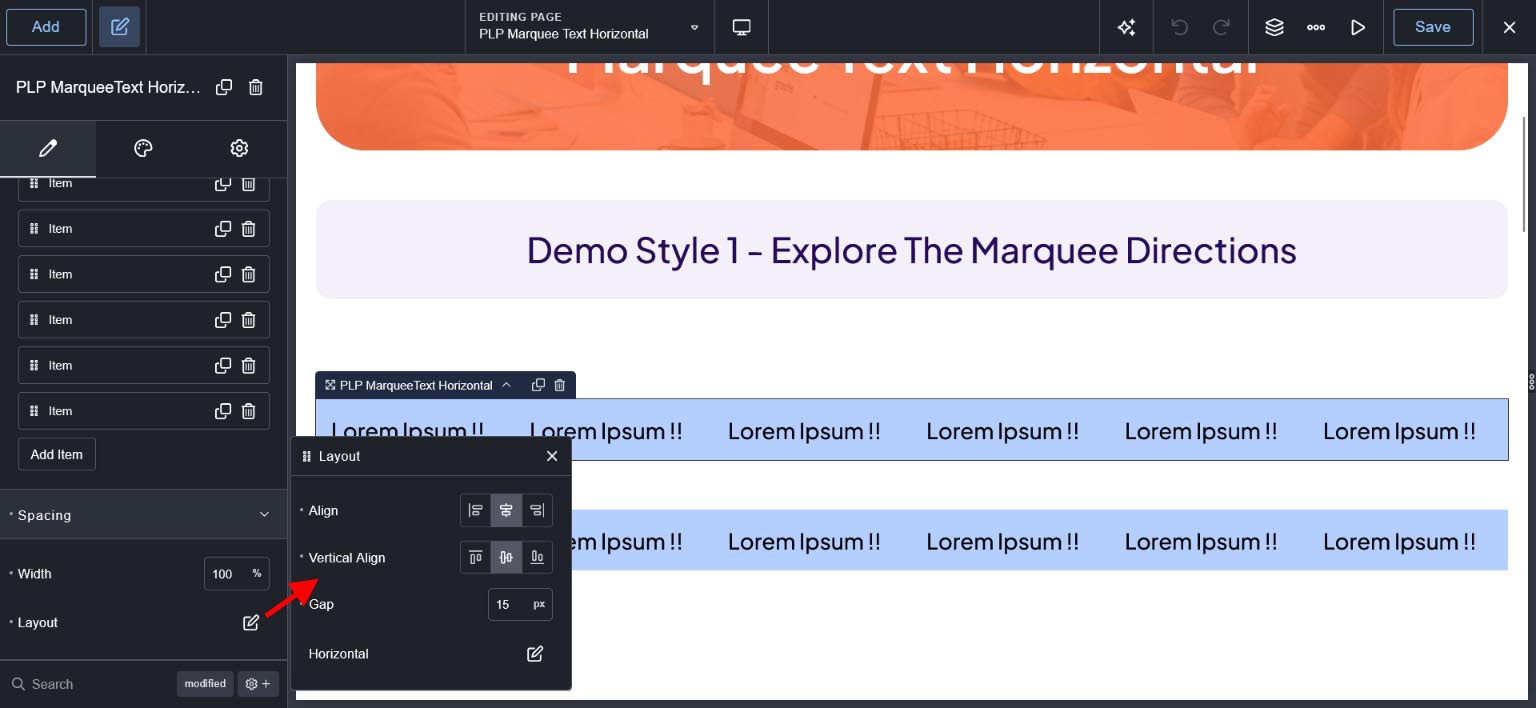Delete element via panel header trash icon
This screenshot has height=708, width=1536.
point(256,87)
